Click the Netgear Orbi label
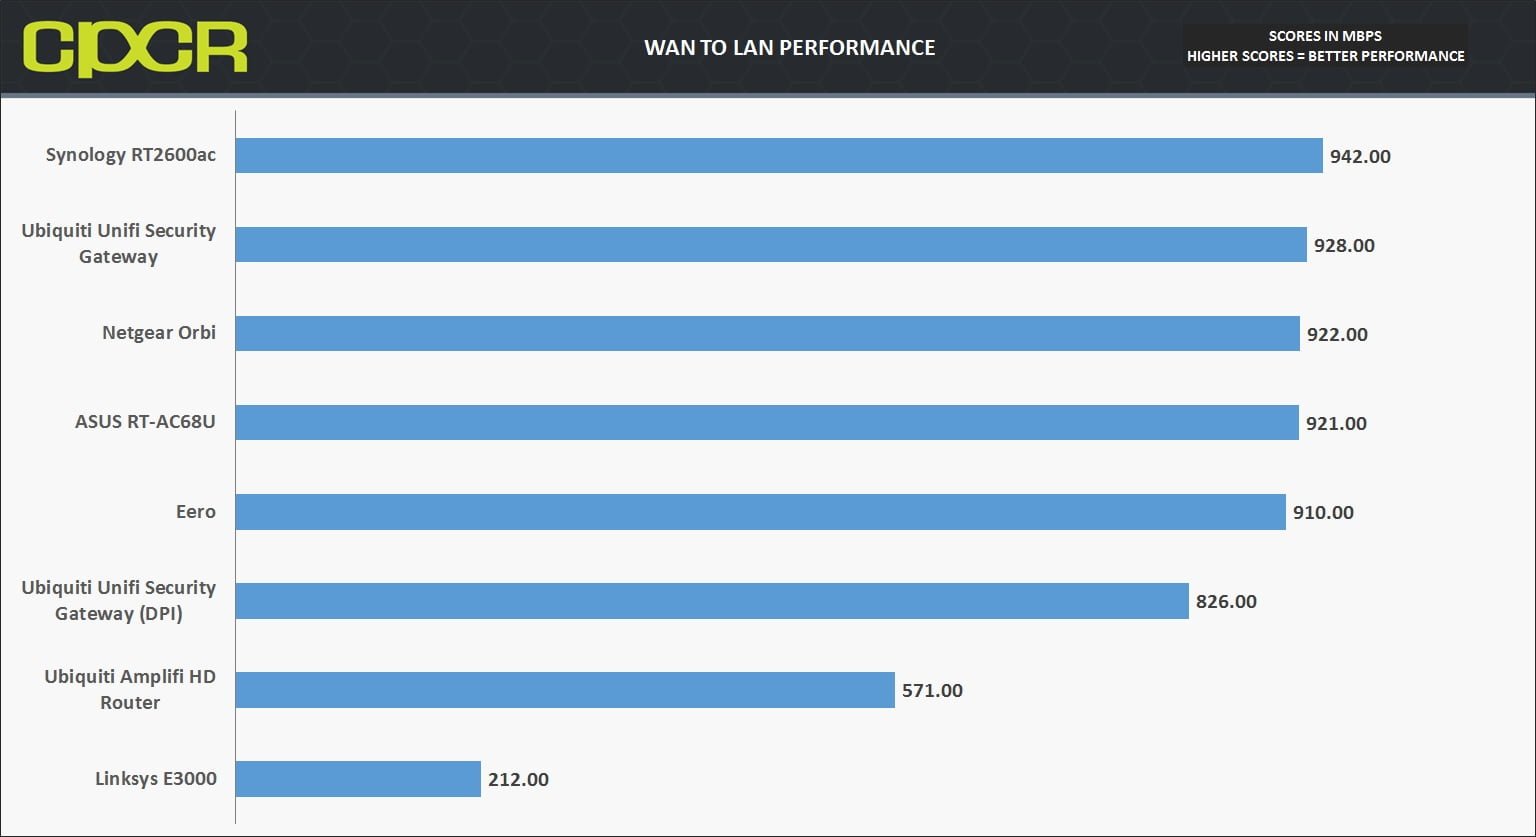 tap(159, 333)
